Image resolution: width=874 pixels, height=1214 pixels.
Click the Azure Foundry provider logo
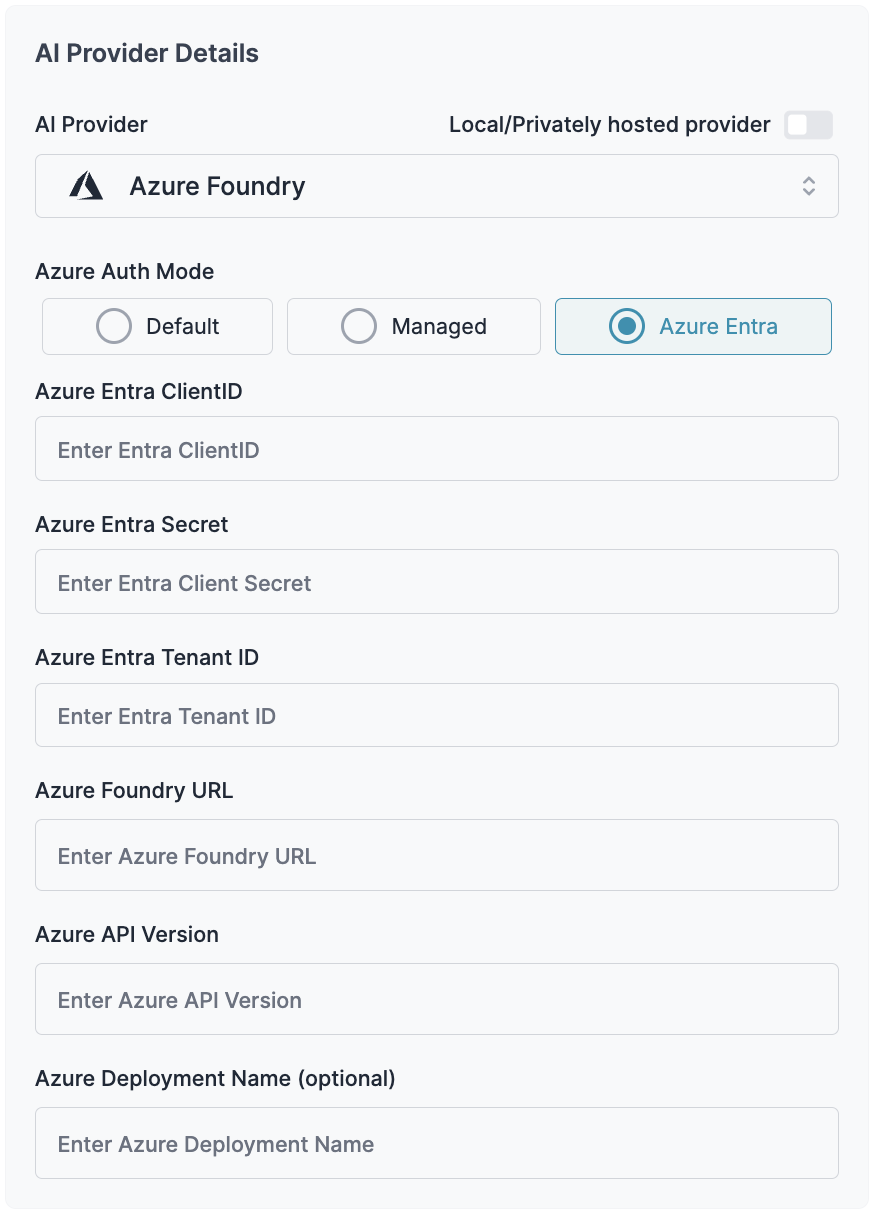pyautogui.click(x=87, y=186)
